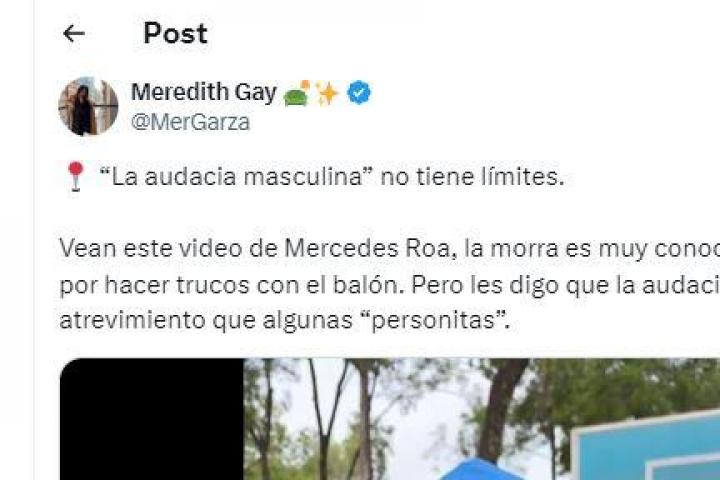Click the black letterbox area of video
Viewport: 720px width, 480px height.
(x=152, y=419)
